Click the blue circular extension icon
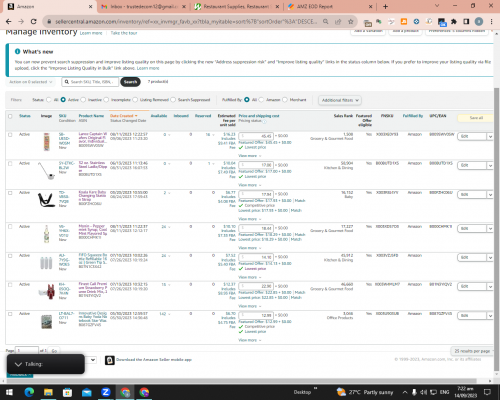The width and height of the screenshot is (500, 400). point(416,21)
